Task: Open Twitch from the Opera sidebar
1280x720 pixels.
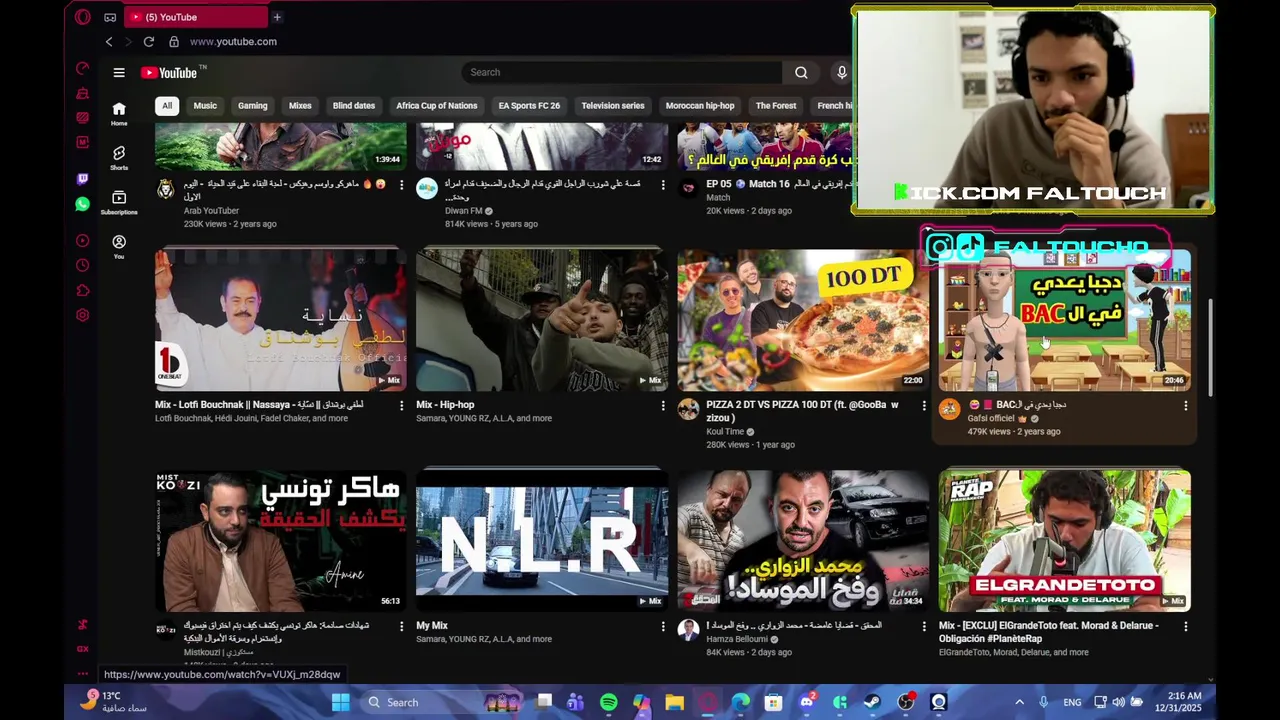Action: [x=83, y=179]
